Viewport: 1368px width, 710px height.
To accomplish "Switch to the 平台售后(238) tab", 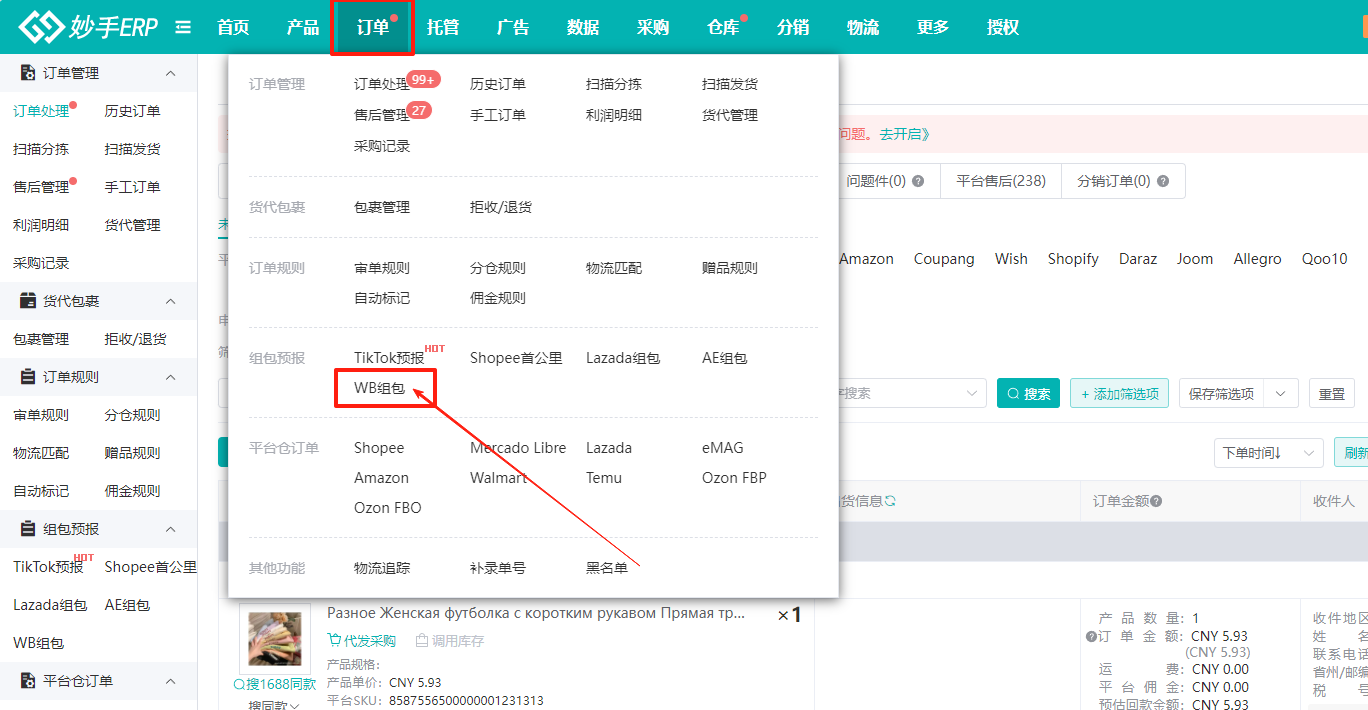I will point(1001,181).
